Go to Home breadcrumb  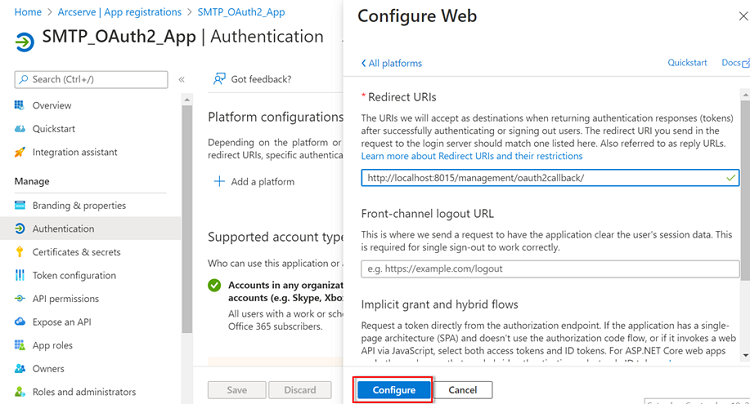click(x=28, y=12)
